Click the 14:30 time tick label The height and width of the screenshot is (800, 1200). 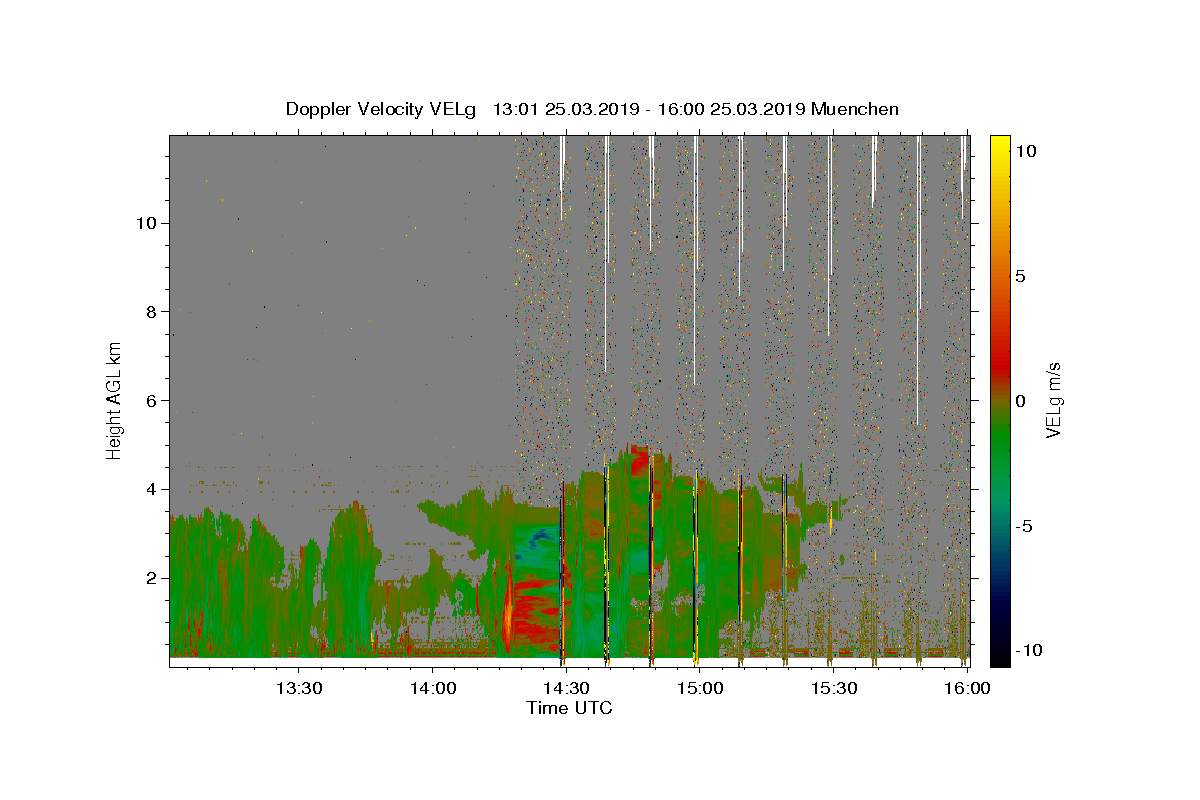(566, 688)
